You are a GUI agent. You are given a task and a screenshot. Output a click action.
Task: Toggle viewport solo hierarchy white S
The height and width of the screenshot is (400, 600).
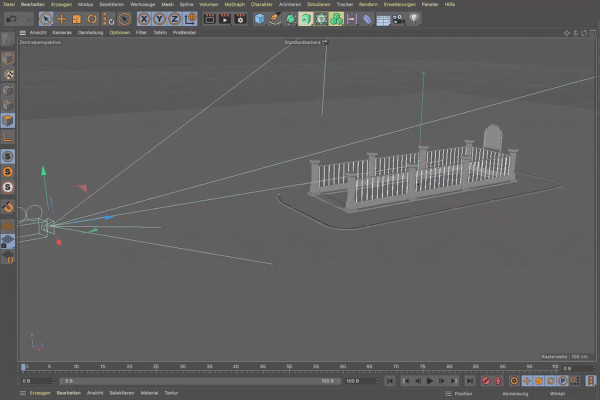click(x=8, y=187)
